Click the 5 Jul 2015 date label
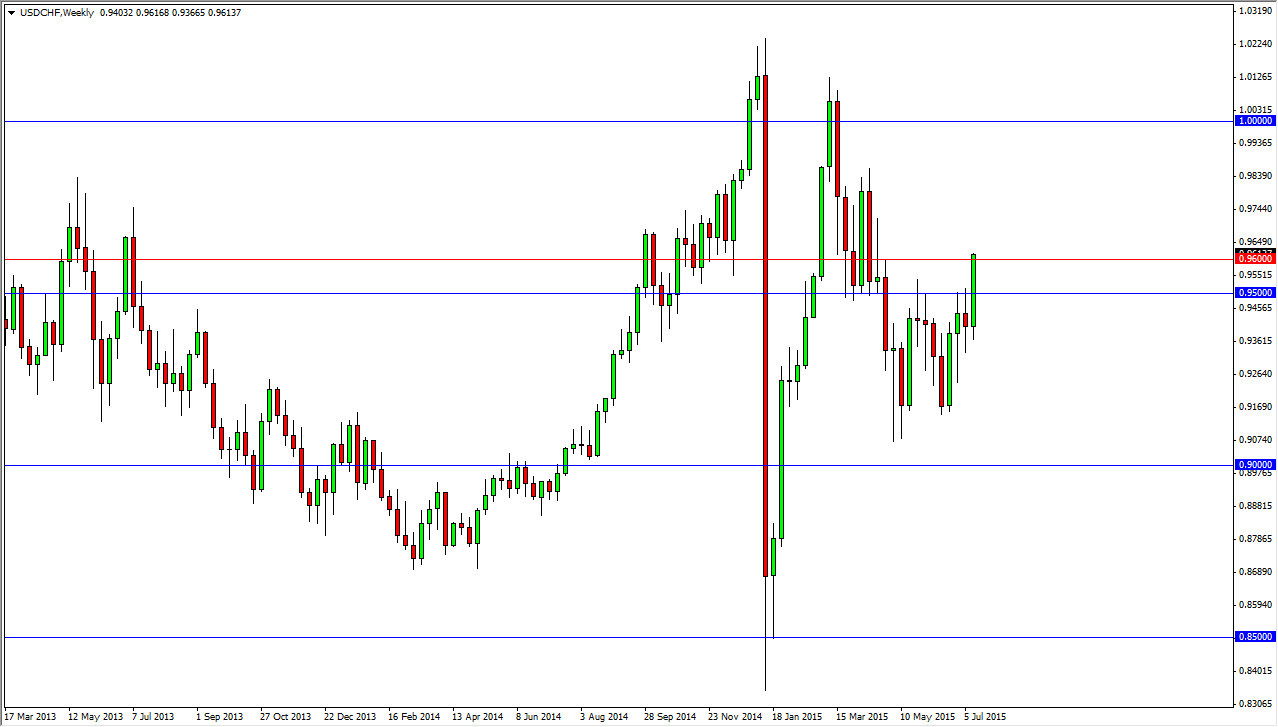 pyautogui.click(x=985, y=717)
